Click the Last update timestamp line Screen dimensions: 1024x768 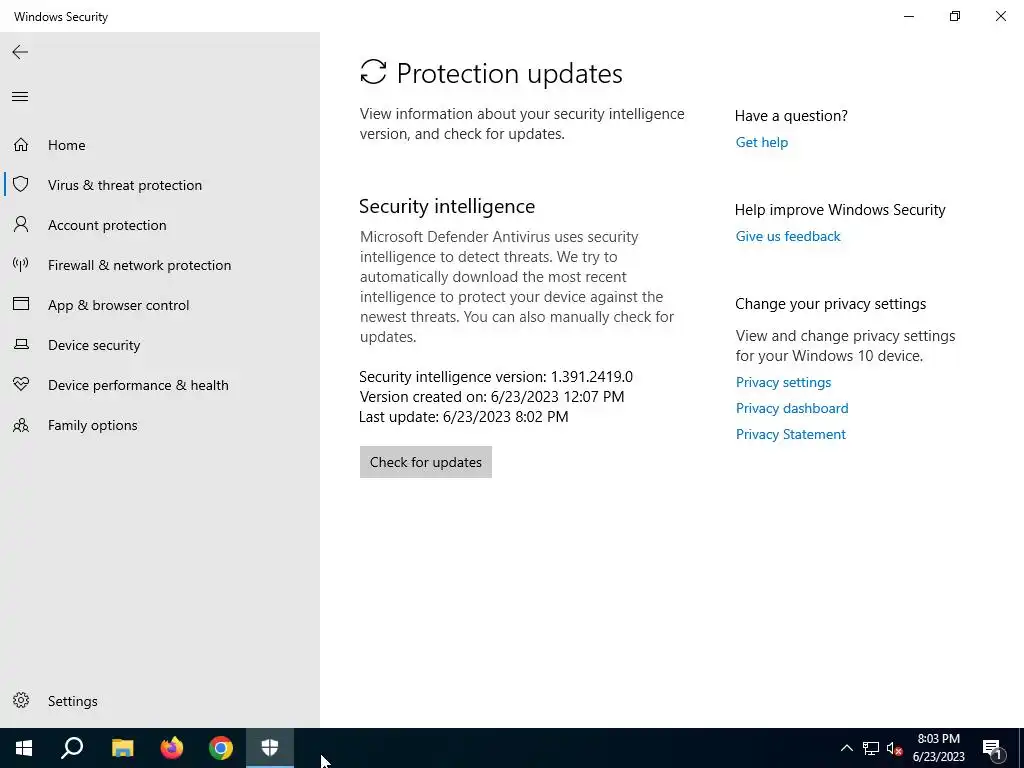pos(464,417)
